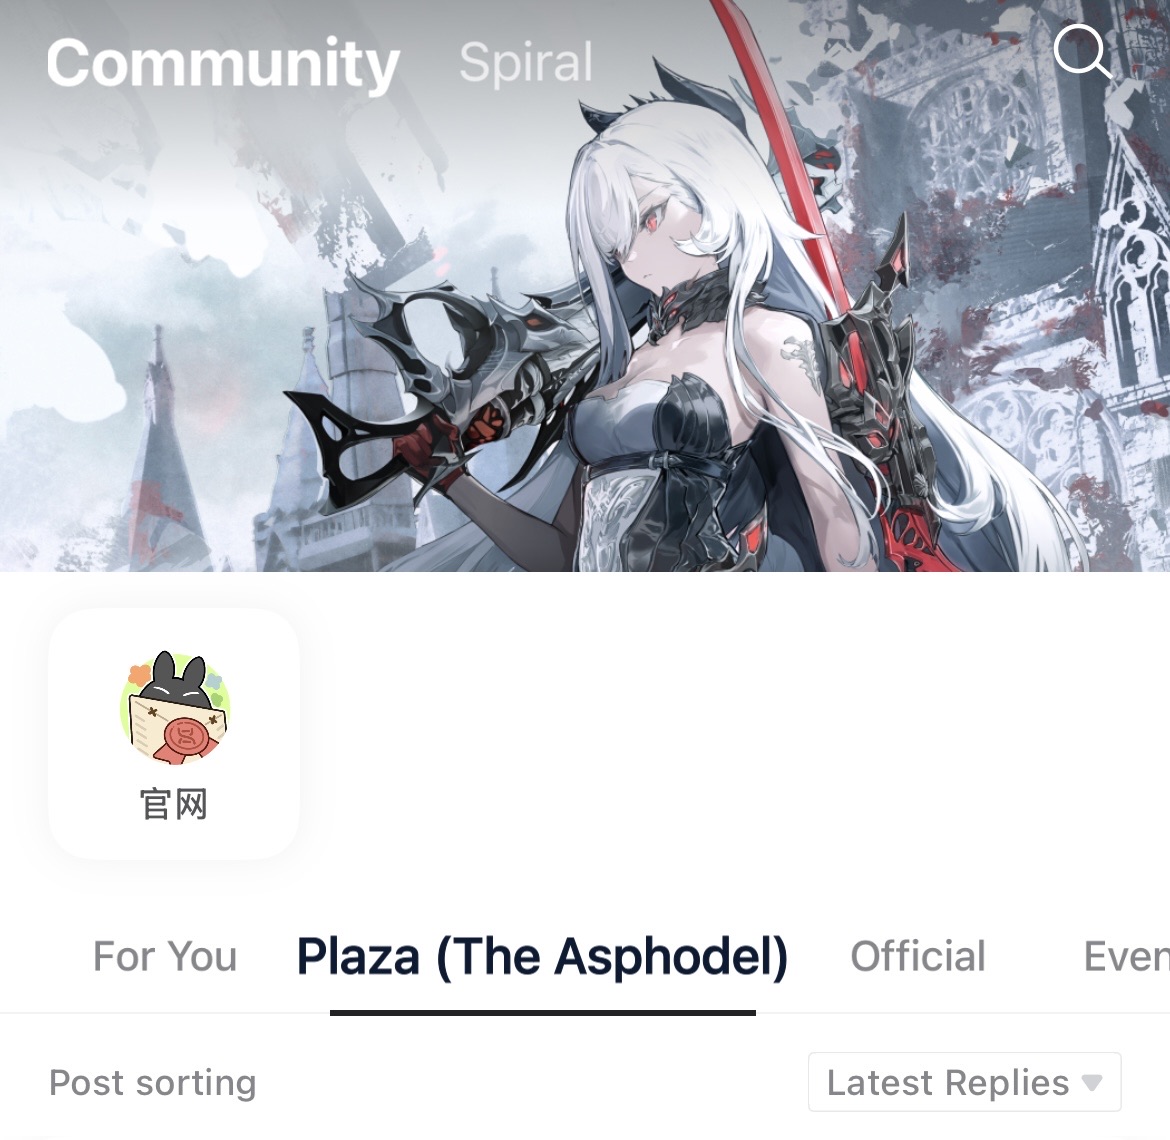The height and width of the screenshot is (1140, 1170).
Task: Open the partially visible Events tab
Action: point(1126,956)
